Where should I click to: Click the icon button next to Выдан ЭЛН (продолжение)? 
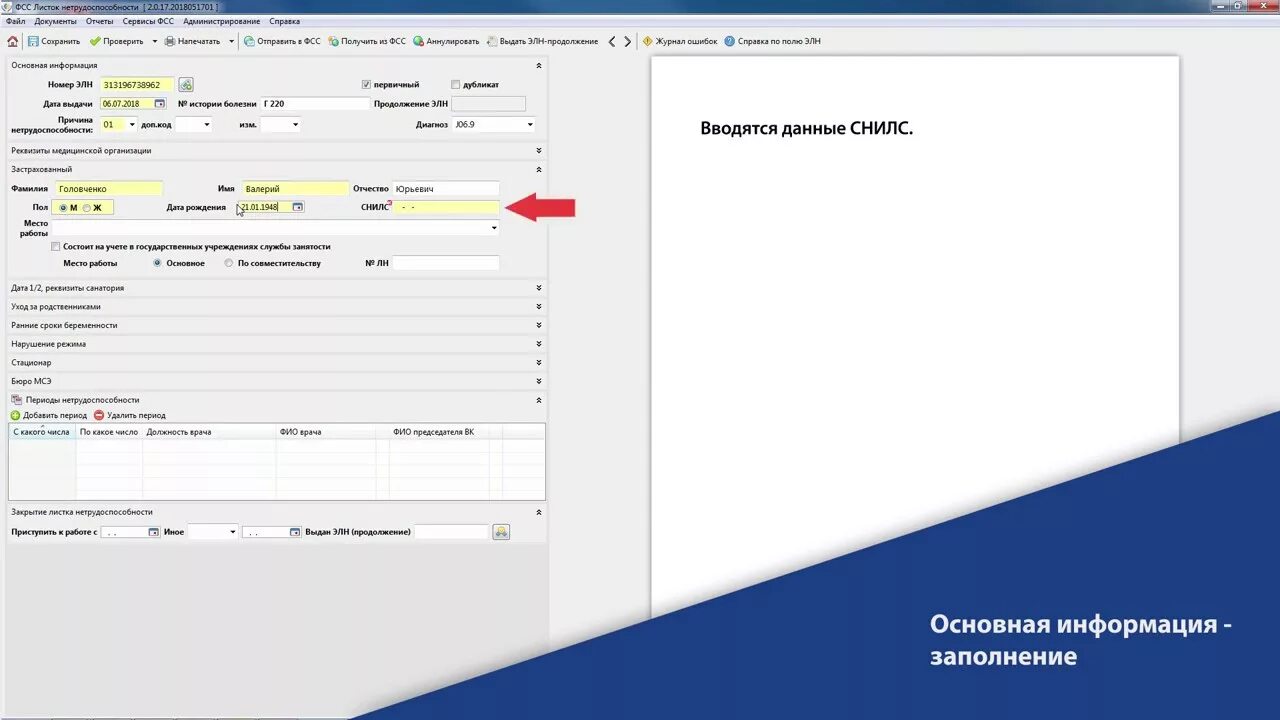coord(501,532)
